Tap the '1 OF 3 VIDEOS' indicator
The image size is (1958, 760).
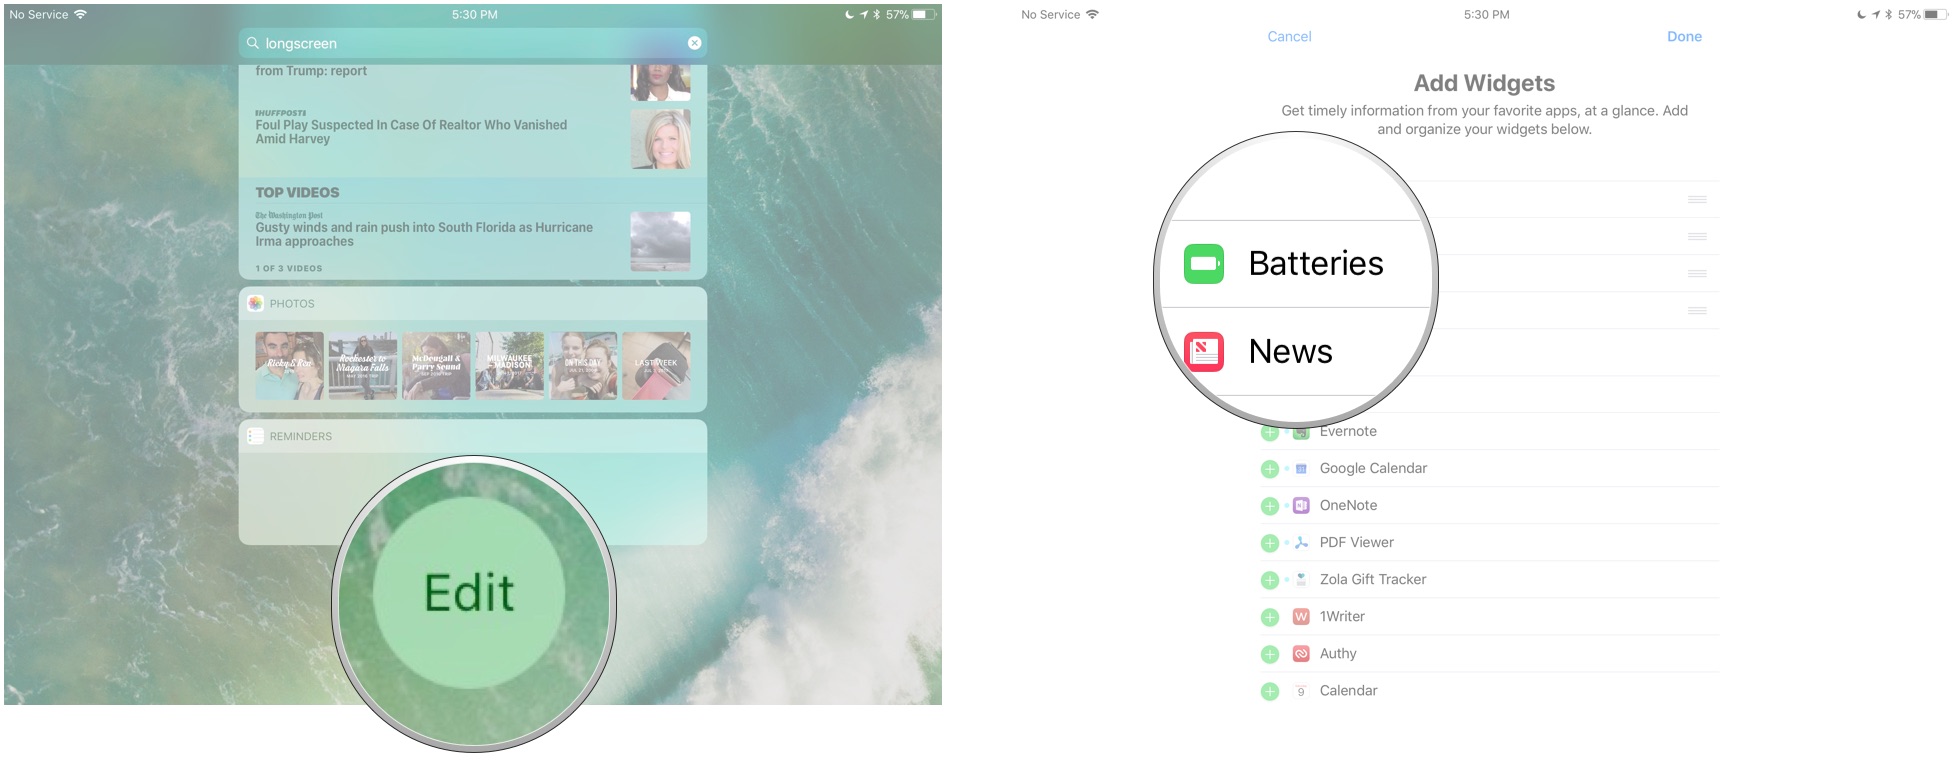[x=288, y=268]
